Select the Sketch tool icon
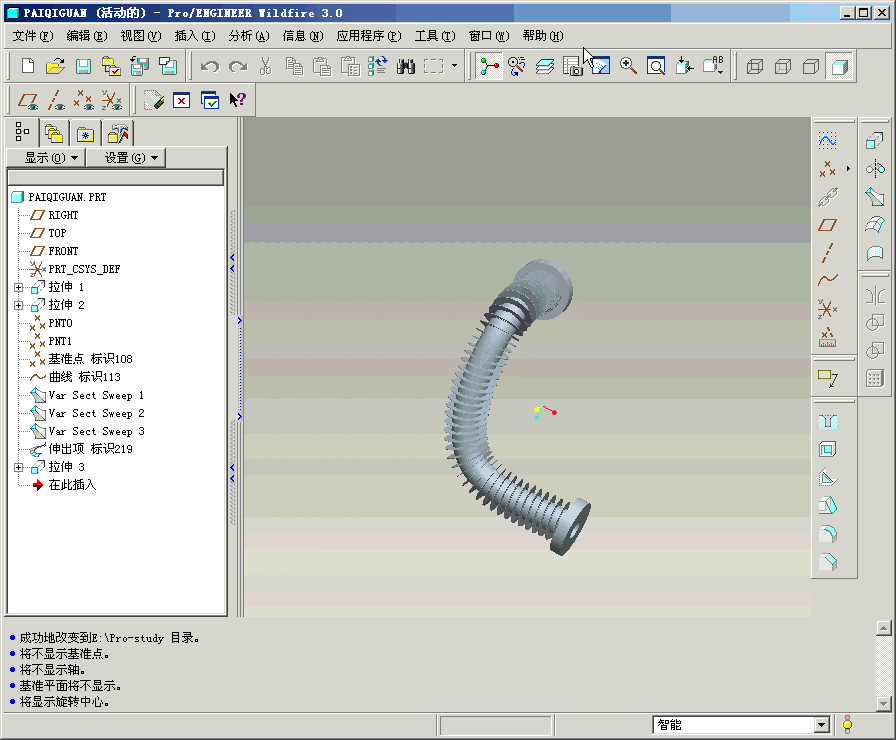The height and width of the screenshot is (740, 896). tap(827, 141)
